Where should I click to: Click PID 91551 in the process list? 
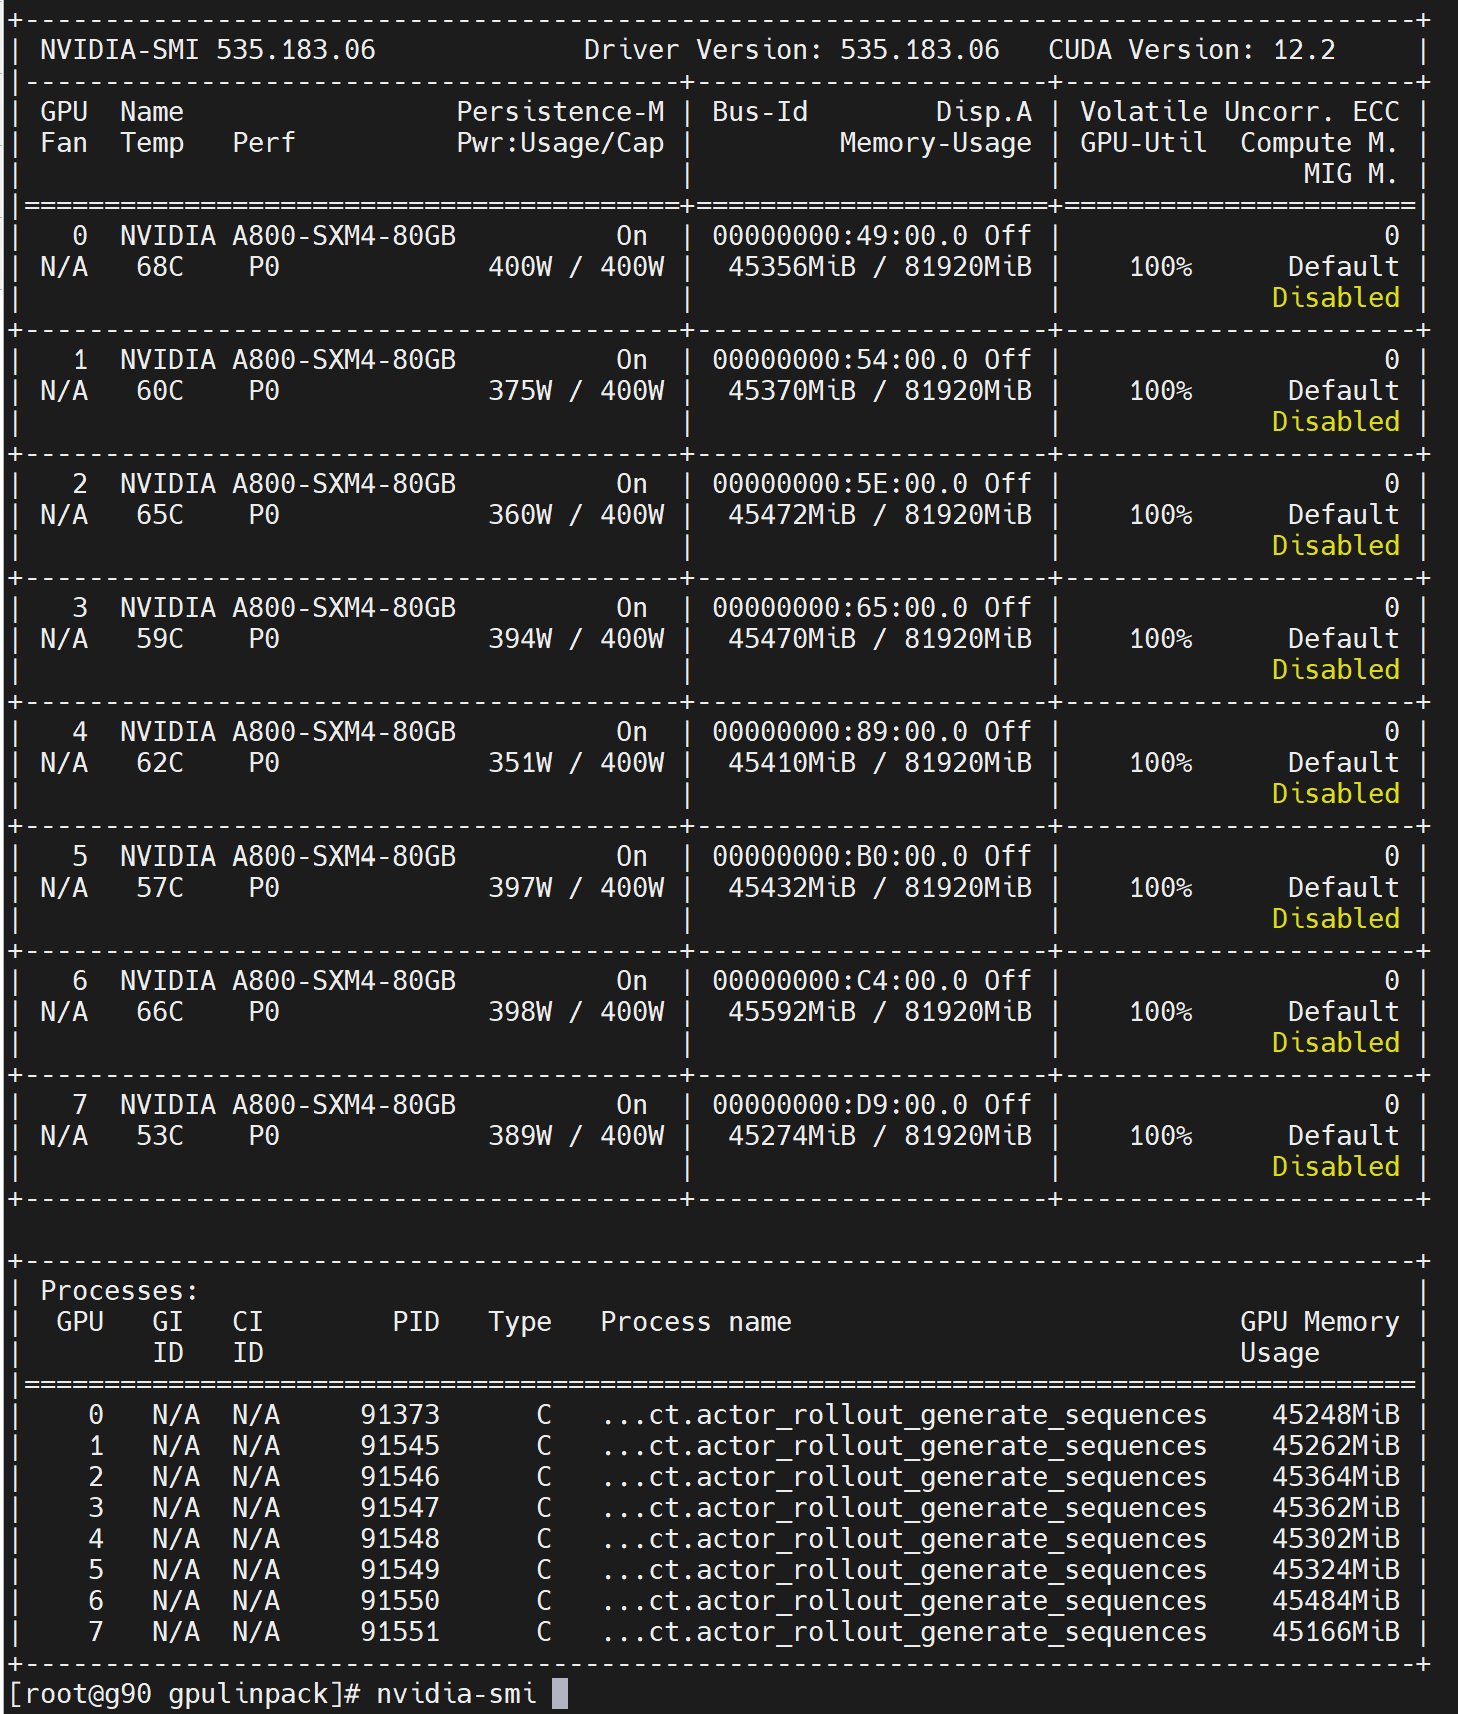tap(400, 1632)
